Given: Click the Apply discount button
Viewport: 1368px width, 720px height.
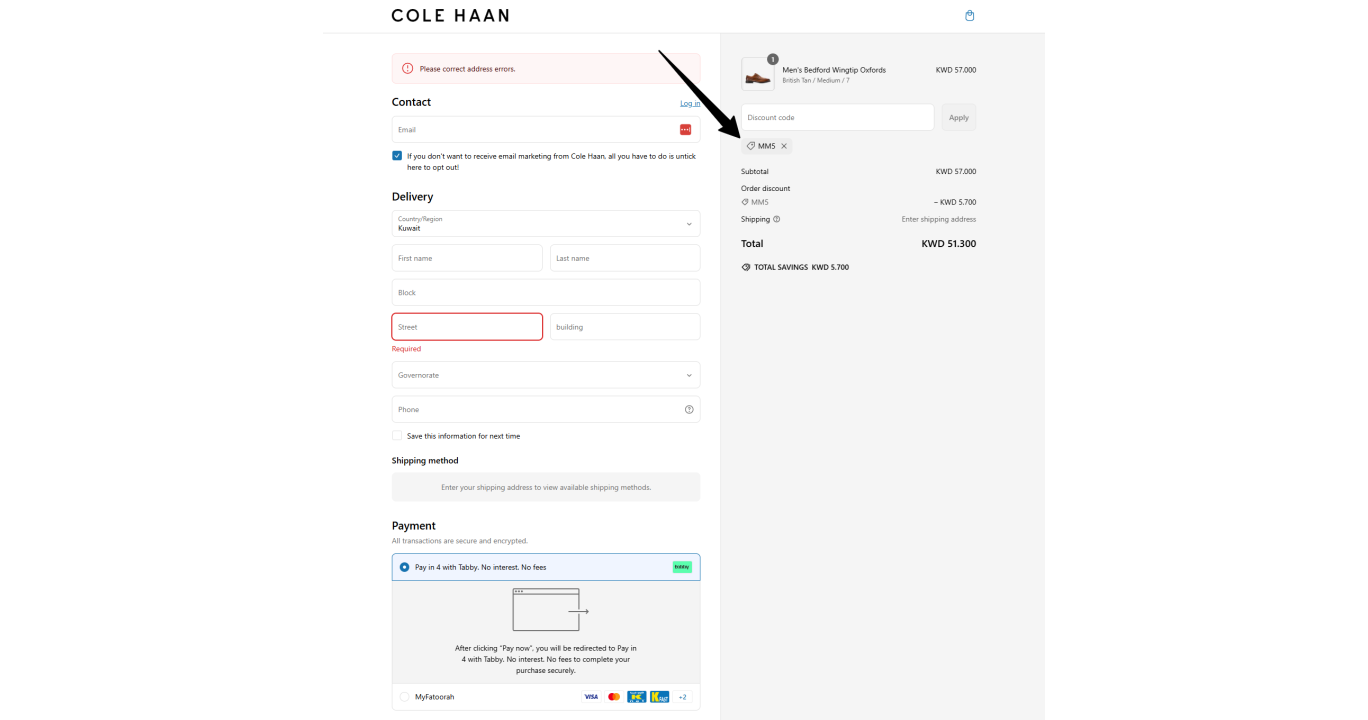Looking at the screenshot, I should pyautogui.click(x=959, y=117).
